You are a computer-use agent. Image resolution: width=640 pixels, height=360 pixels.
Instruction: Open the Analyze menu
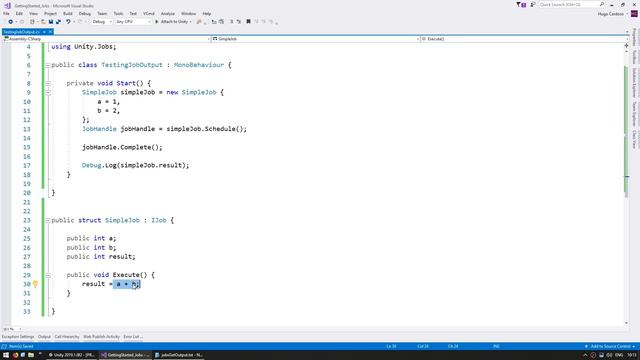point(168,13)
